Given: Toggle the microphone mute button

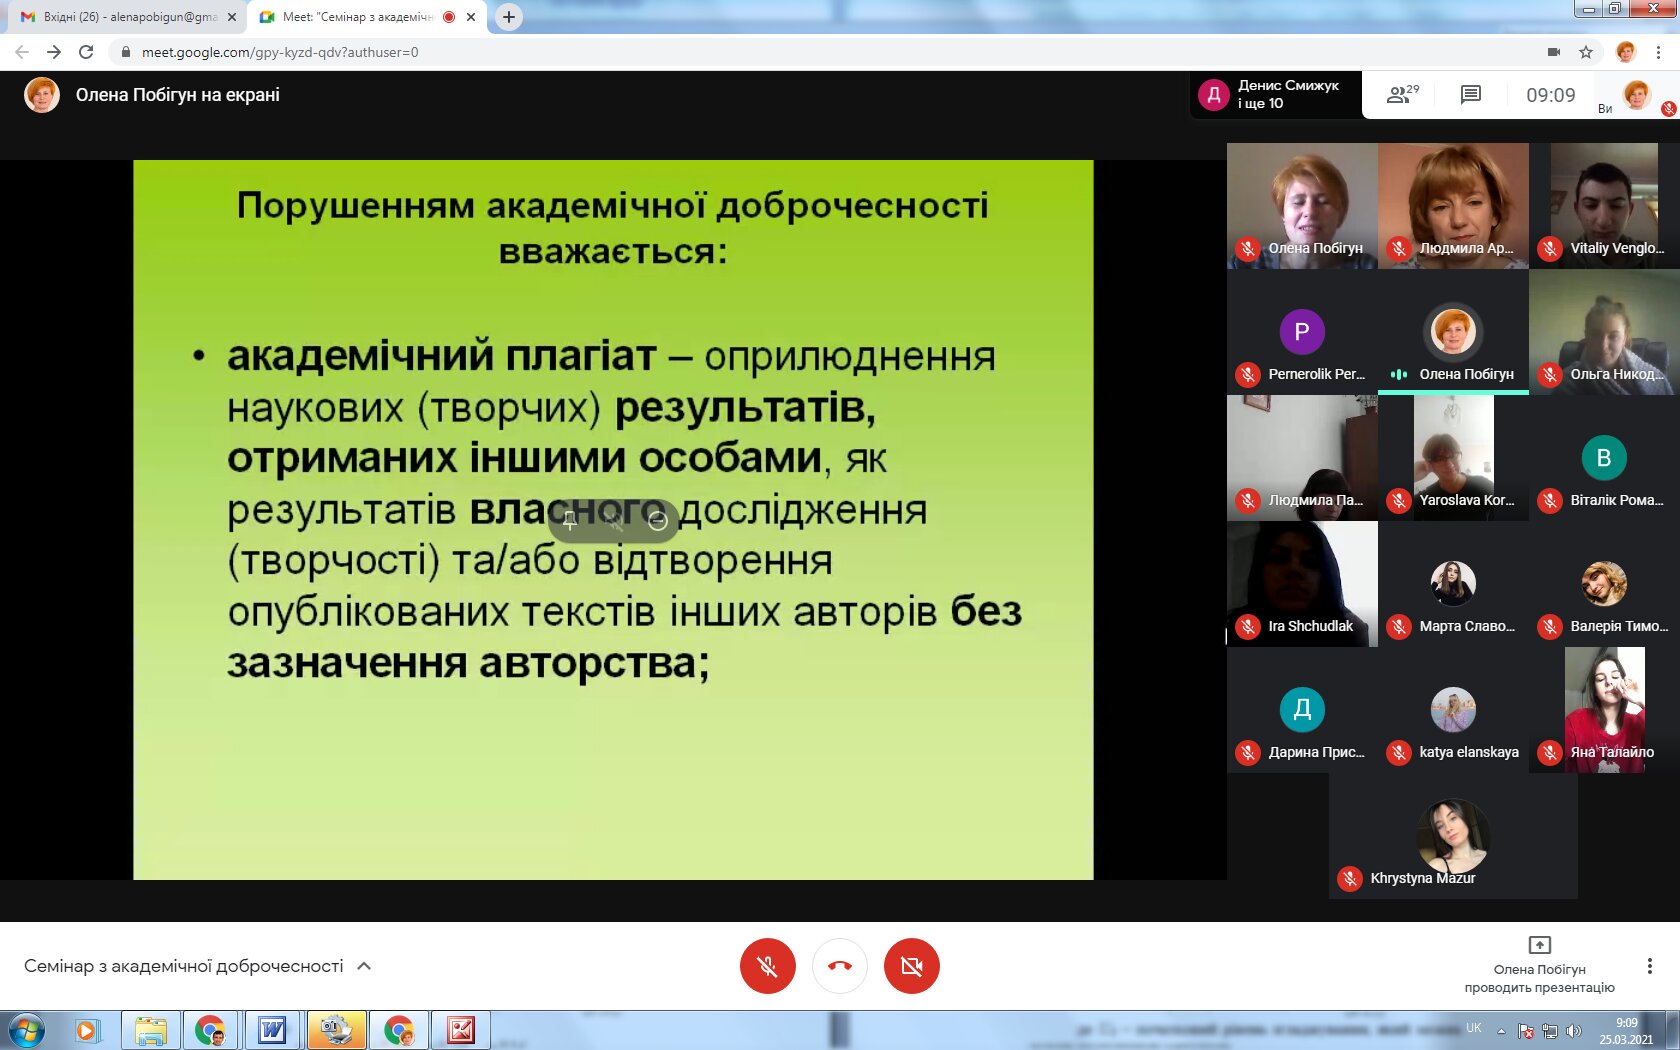Looking at the screenshot, I should point(767,966).
